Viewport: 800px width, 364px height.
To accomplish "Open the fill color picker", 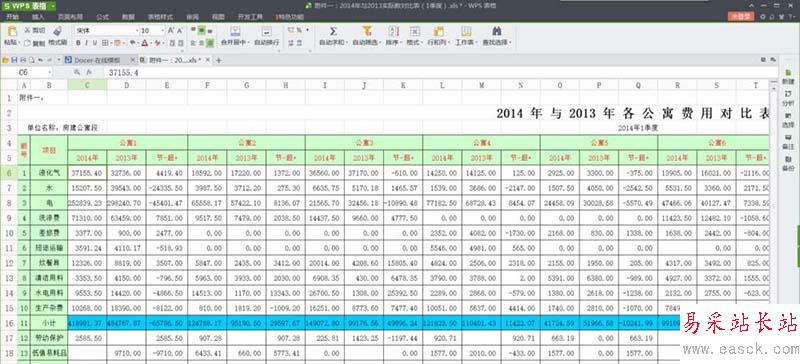I will (x=136, y=43).
